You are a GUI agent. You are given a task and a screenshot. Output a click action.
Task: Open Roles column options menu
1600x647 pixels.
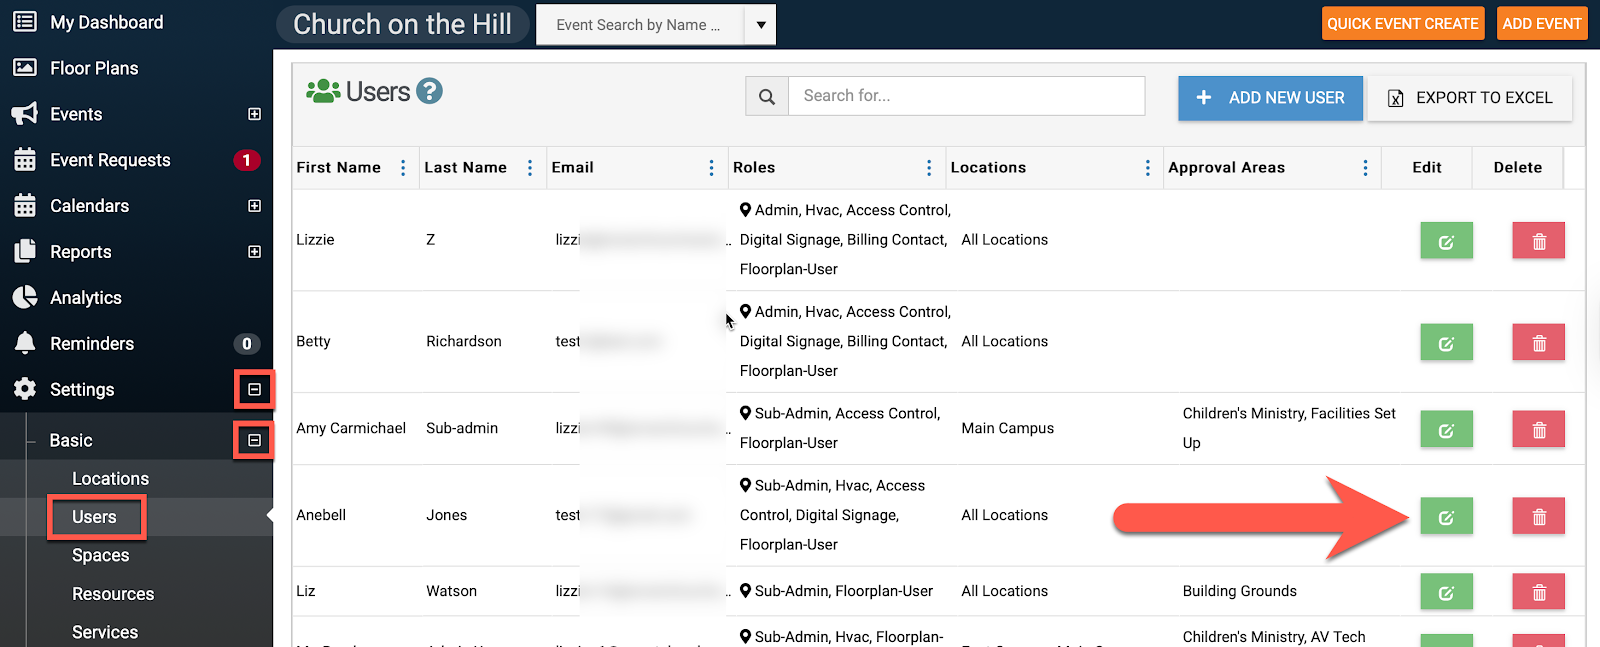(929, 168)
